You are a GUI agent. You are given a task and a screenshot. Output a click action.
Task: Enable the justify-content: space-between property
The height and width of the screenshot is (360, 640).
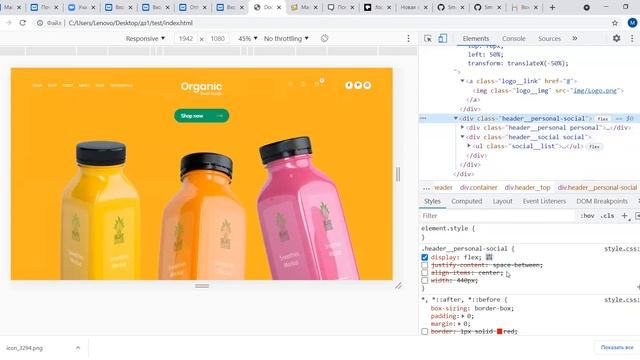click(424, 265)
